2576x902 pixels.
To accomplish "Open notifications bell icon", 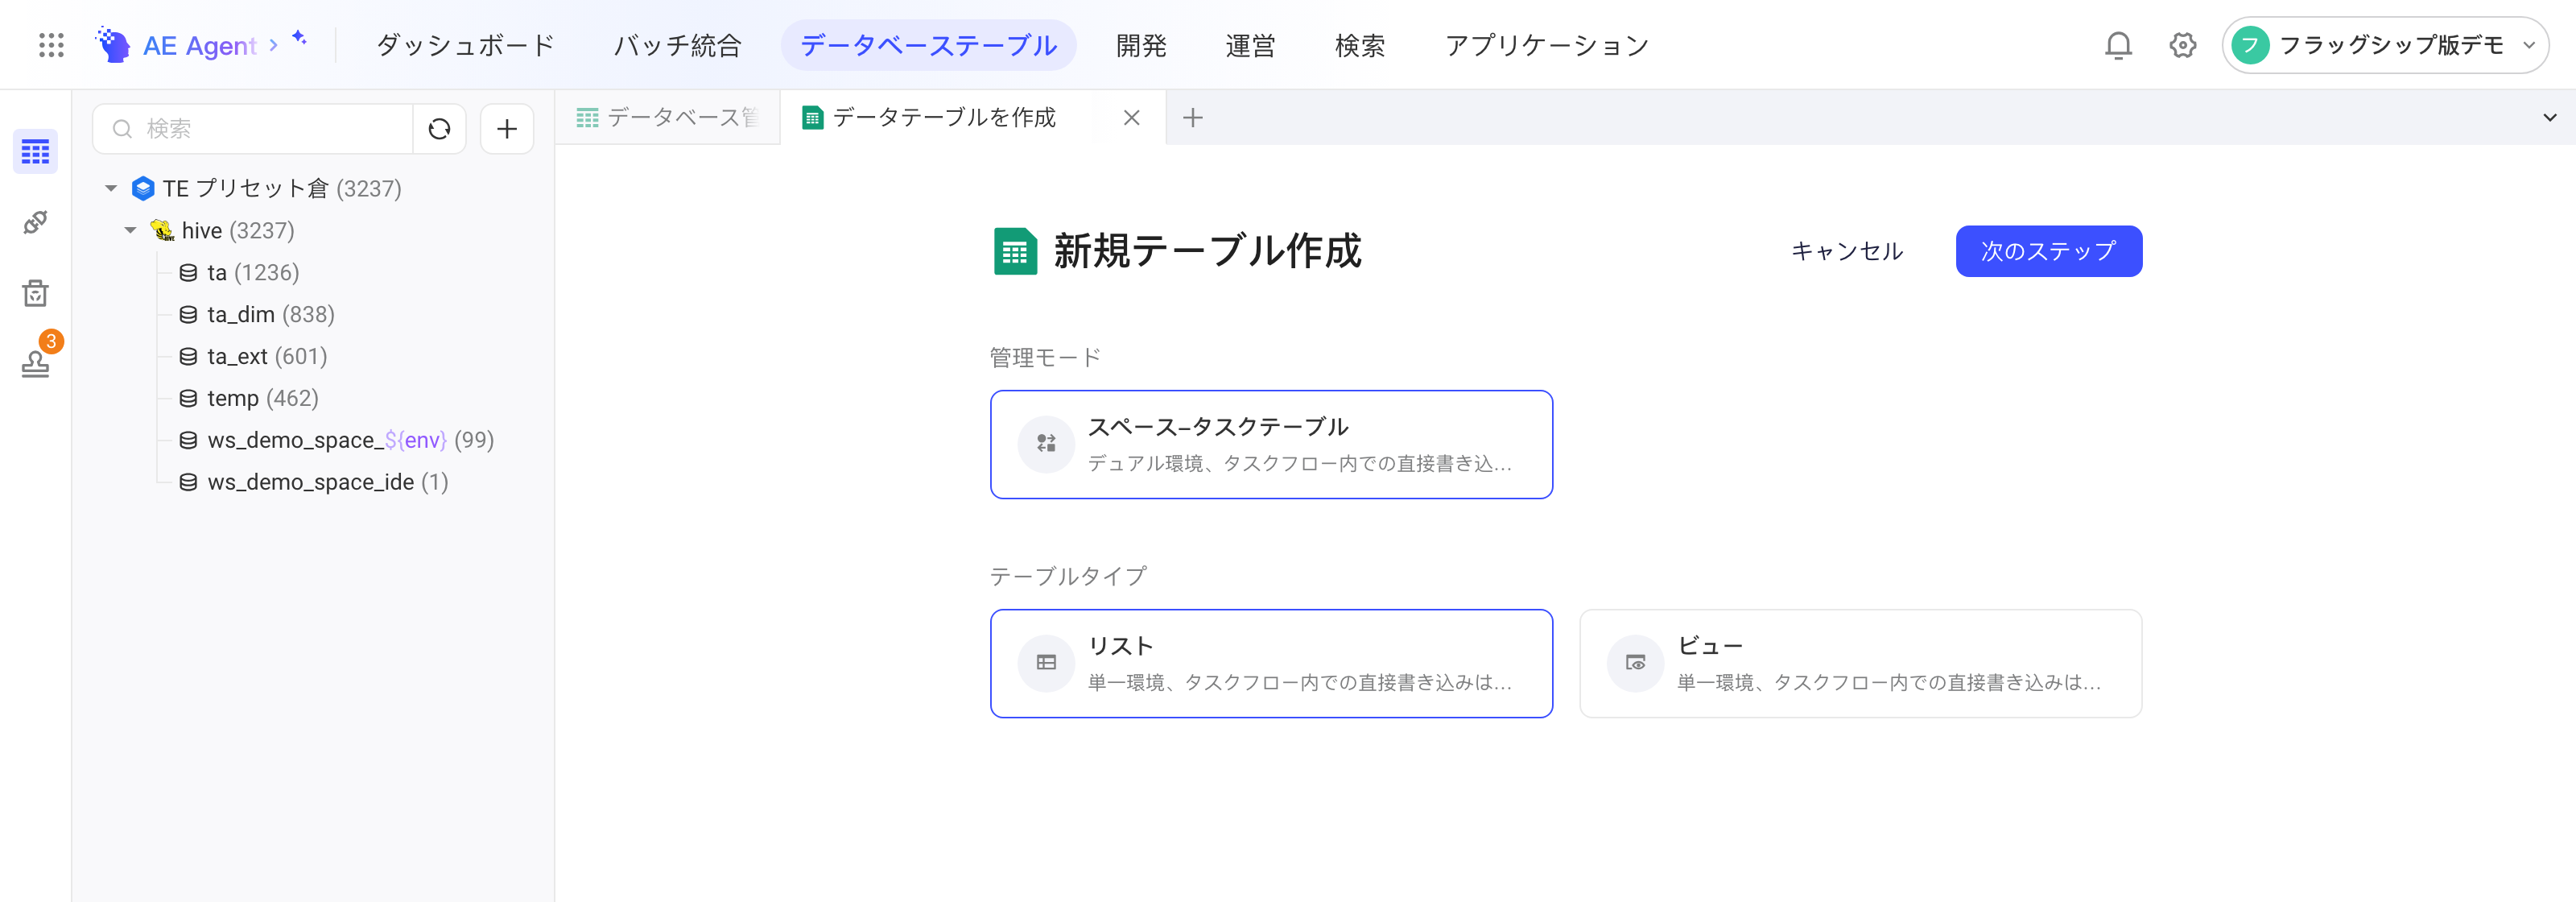I will pyautogui.click(x=2118, y=45).
